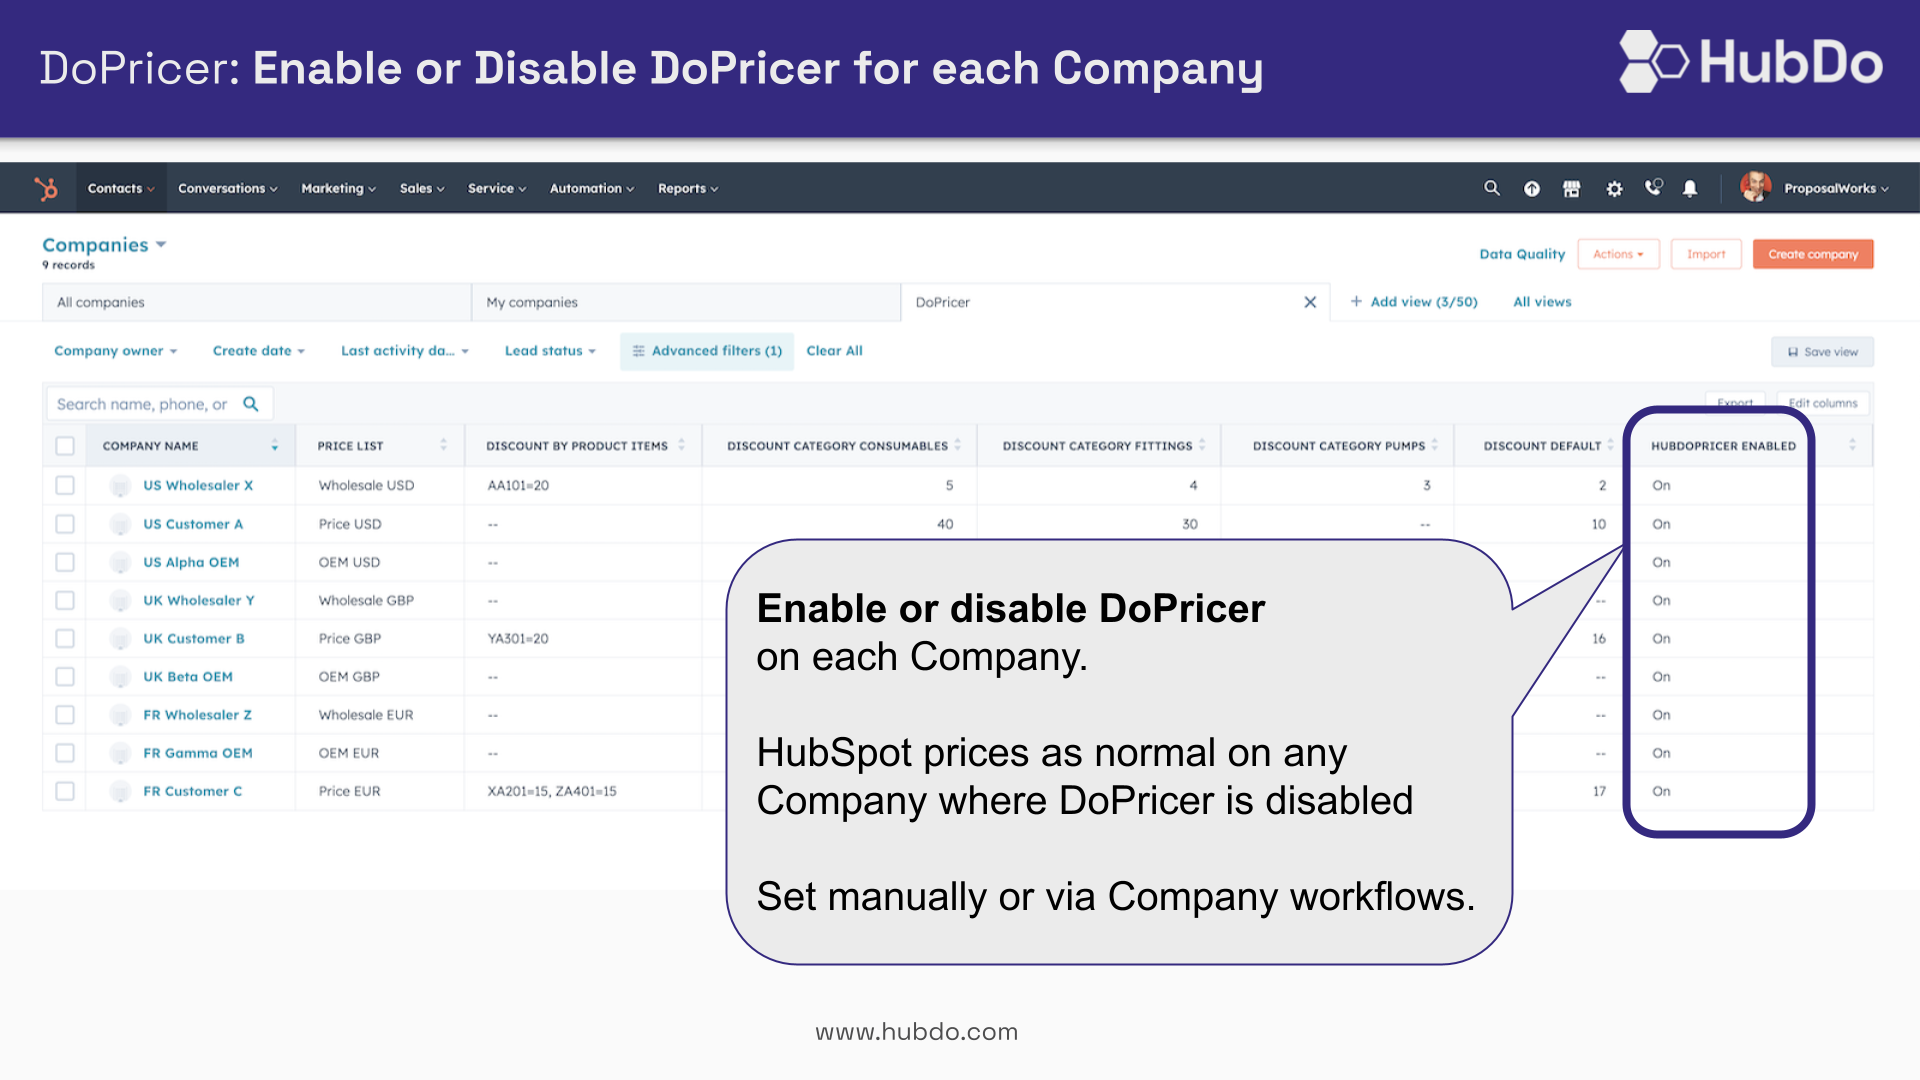Open the All views link
The image size is (1920, 1080).
[1542, 302]
